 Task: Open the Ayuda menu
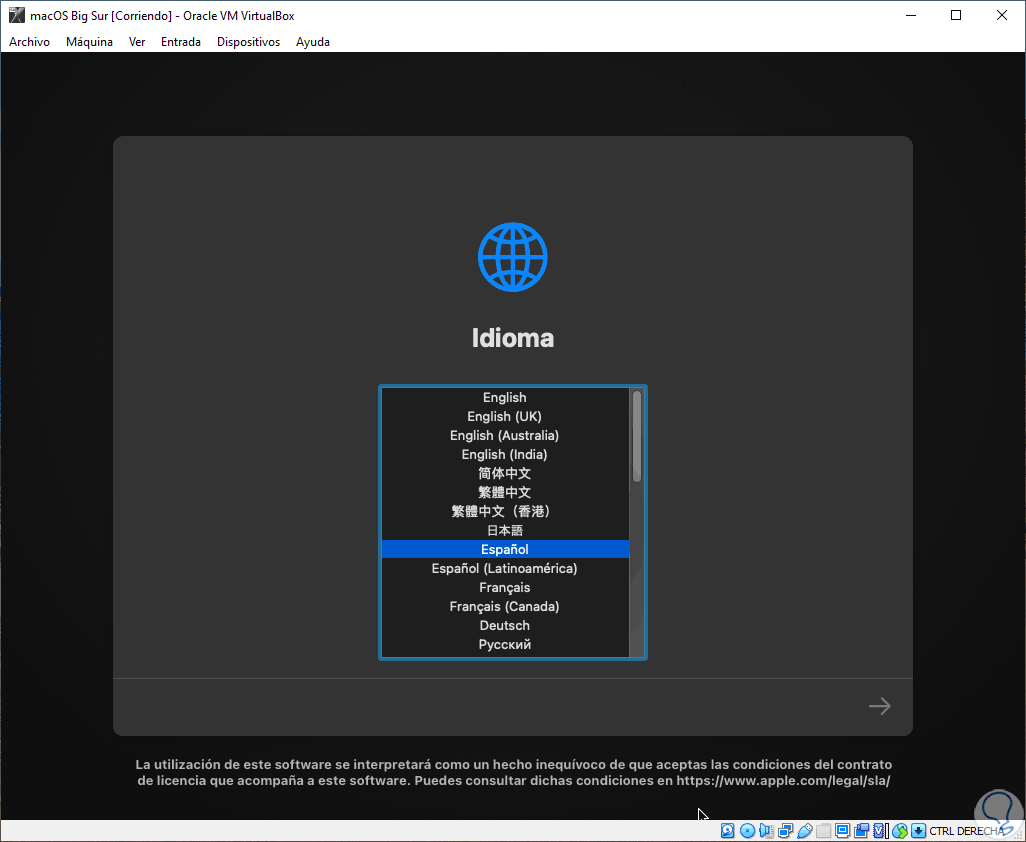(313, 42)
